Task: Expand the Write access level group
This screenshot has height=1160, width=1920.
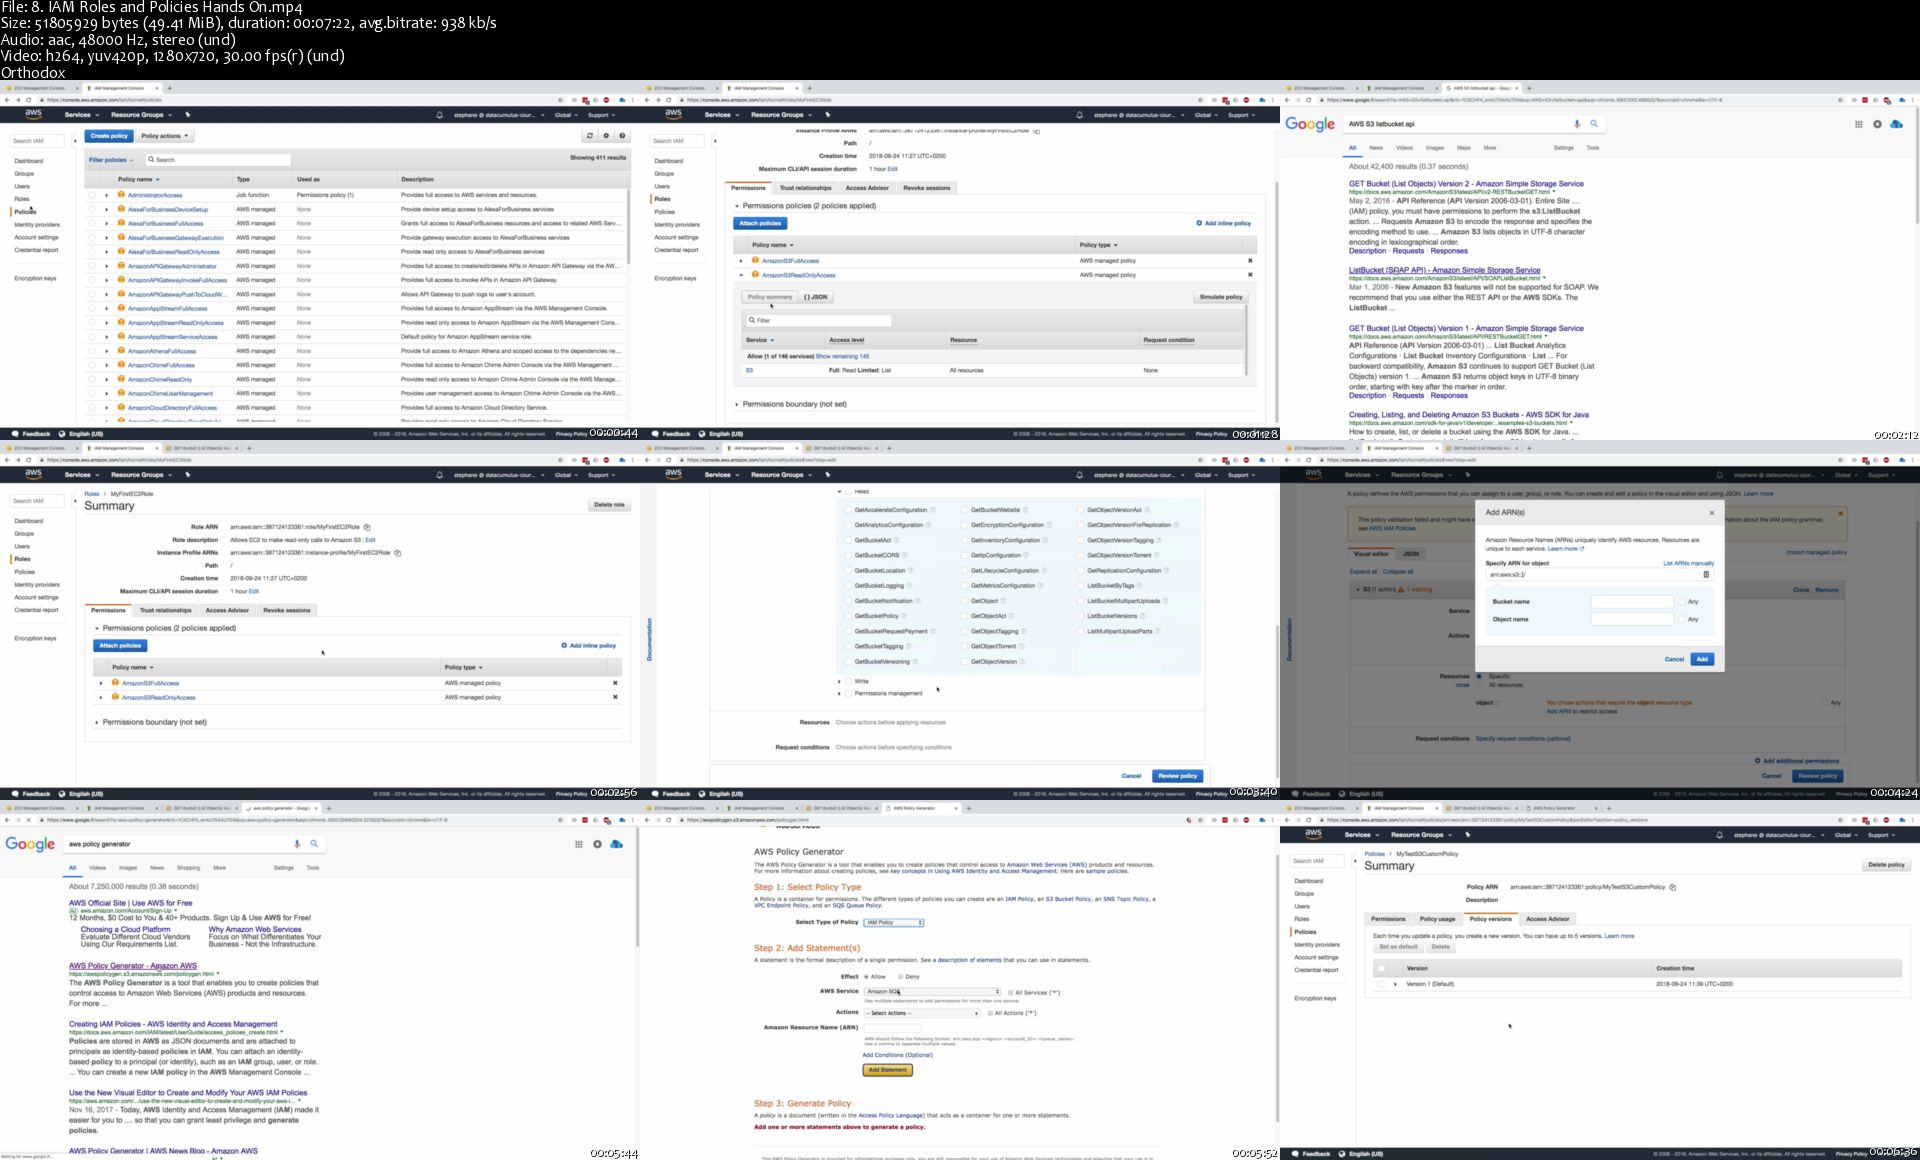Action: (839, 681)
